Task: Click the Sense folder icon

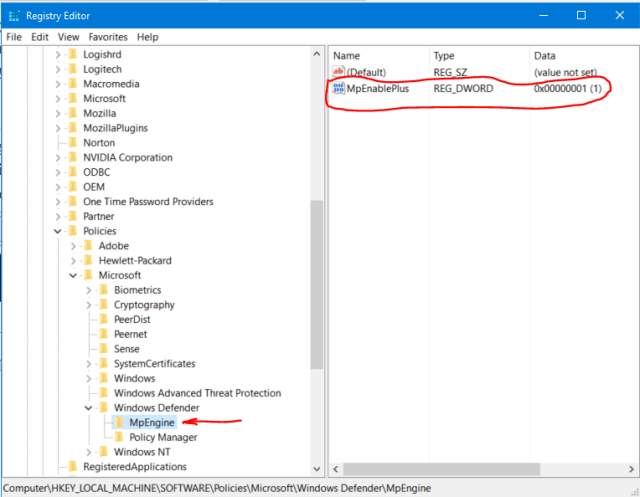Action: pos(104,348)
